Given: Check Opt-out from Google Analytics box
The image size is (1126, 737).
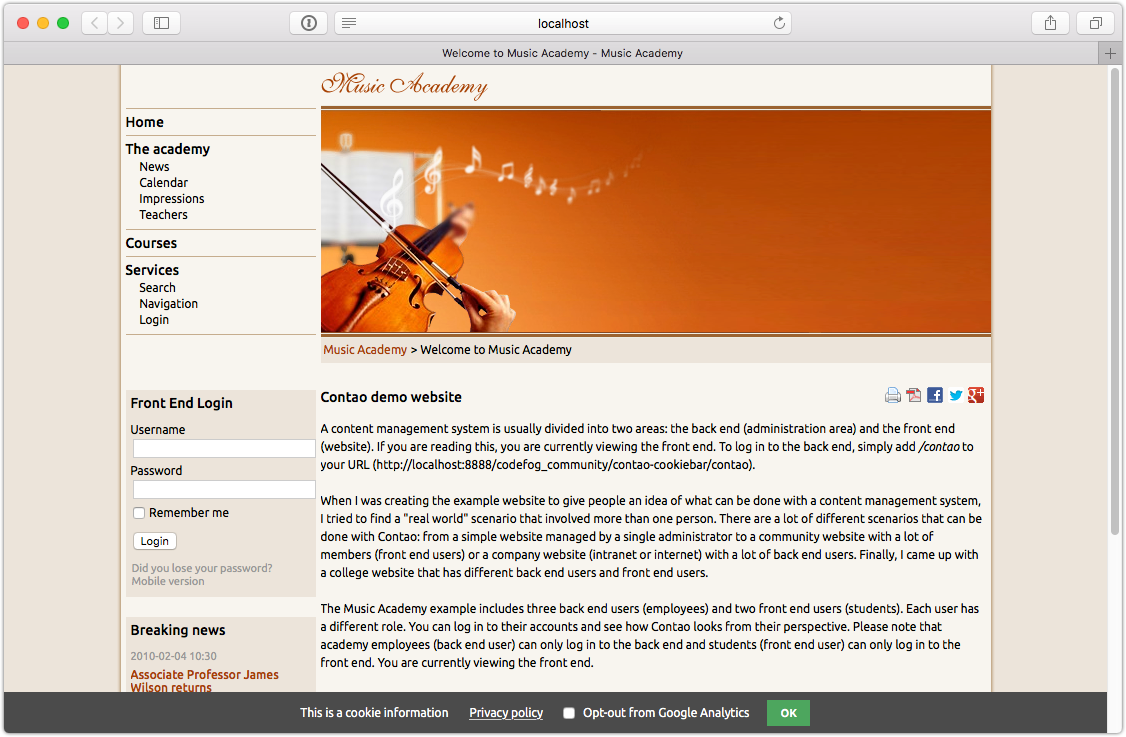Looking at the screenshot, I should pyautogui.click(x=569, y=713).
